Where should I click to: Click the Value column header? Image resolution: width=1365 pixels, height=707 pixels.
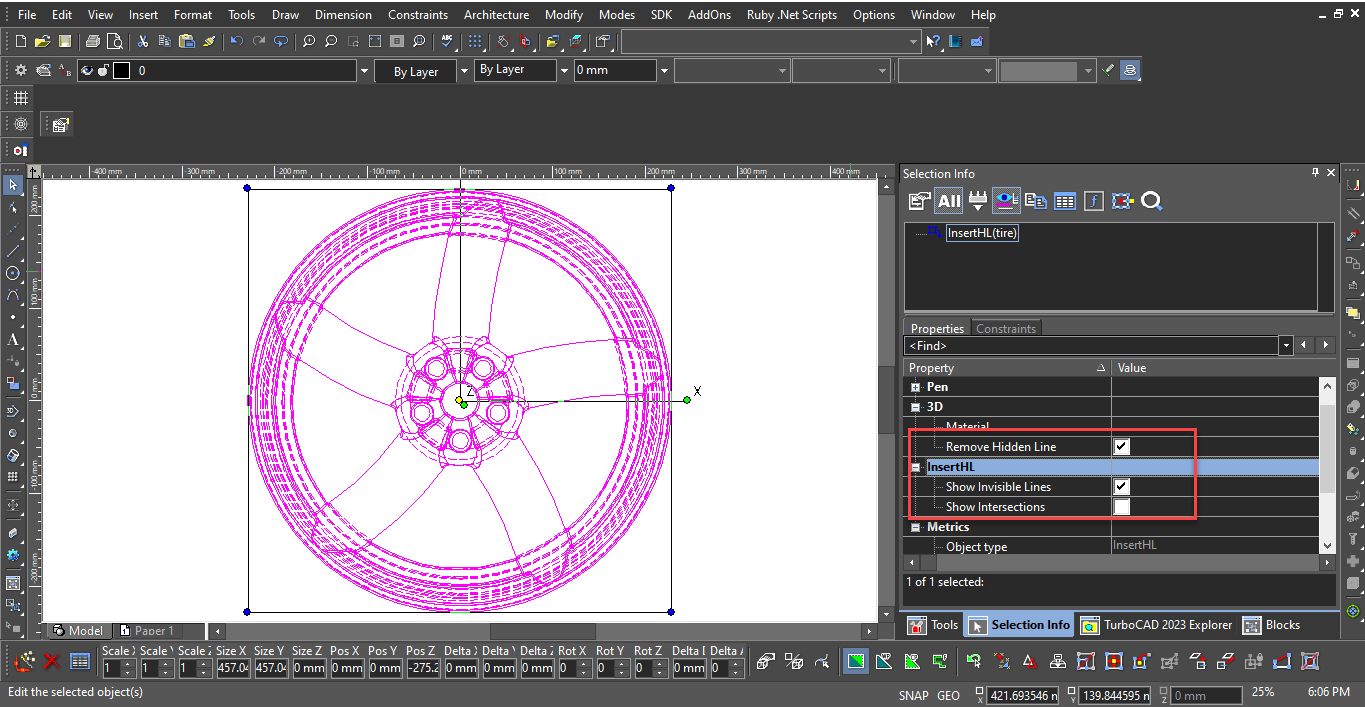(x=1215, y=368)
